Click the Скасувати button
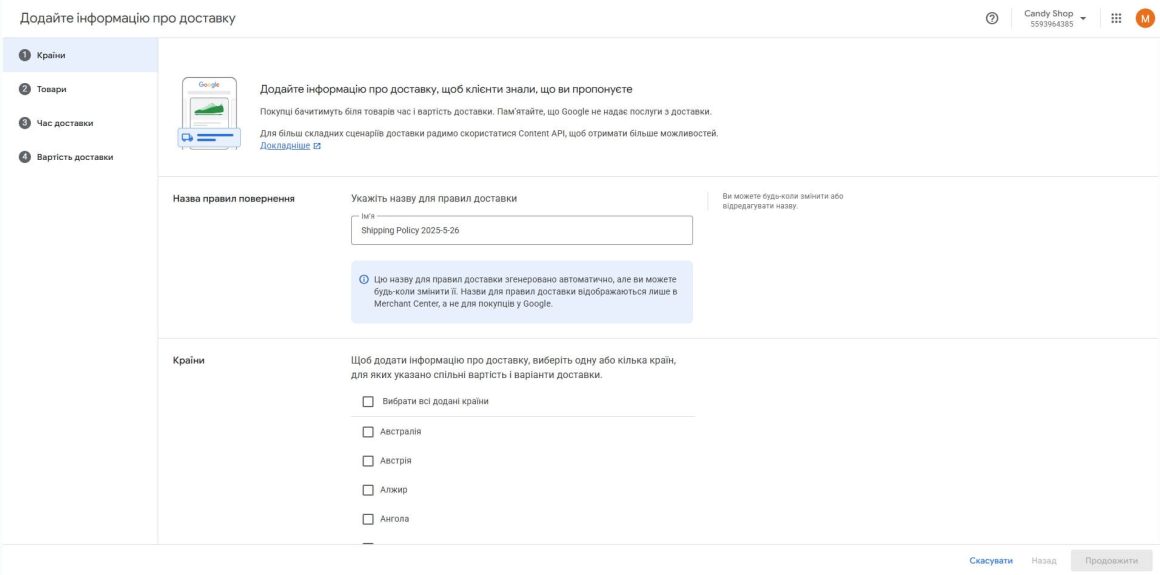 991,561
